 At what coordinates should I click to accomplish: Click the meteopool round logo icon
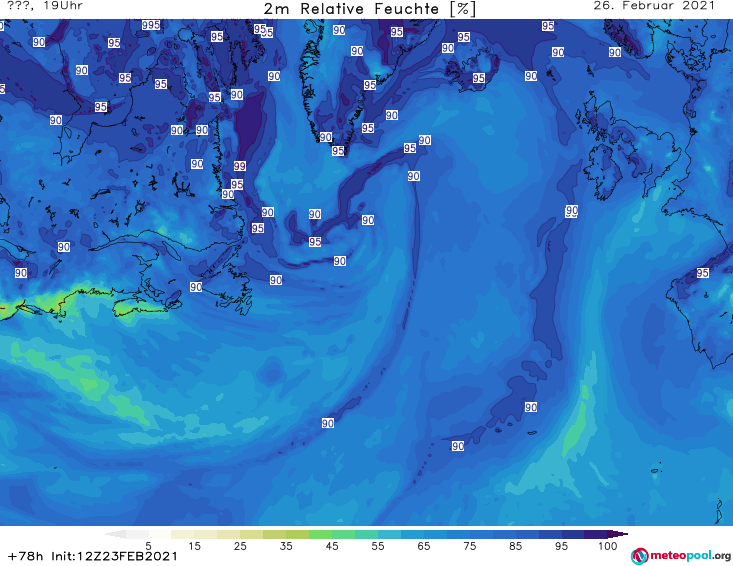[x=639, y=556]
